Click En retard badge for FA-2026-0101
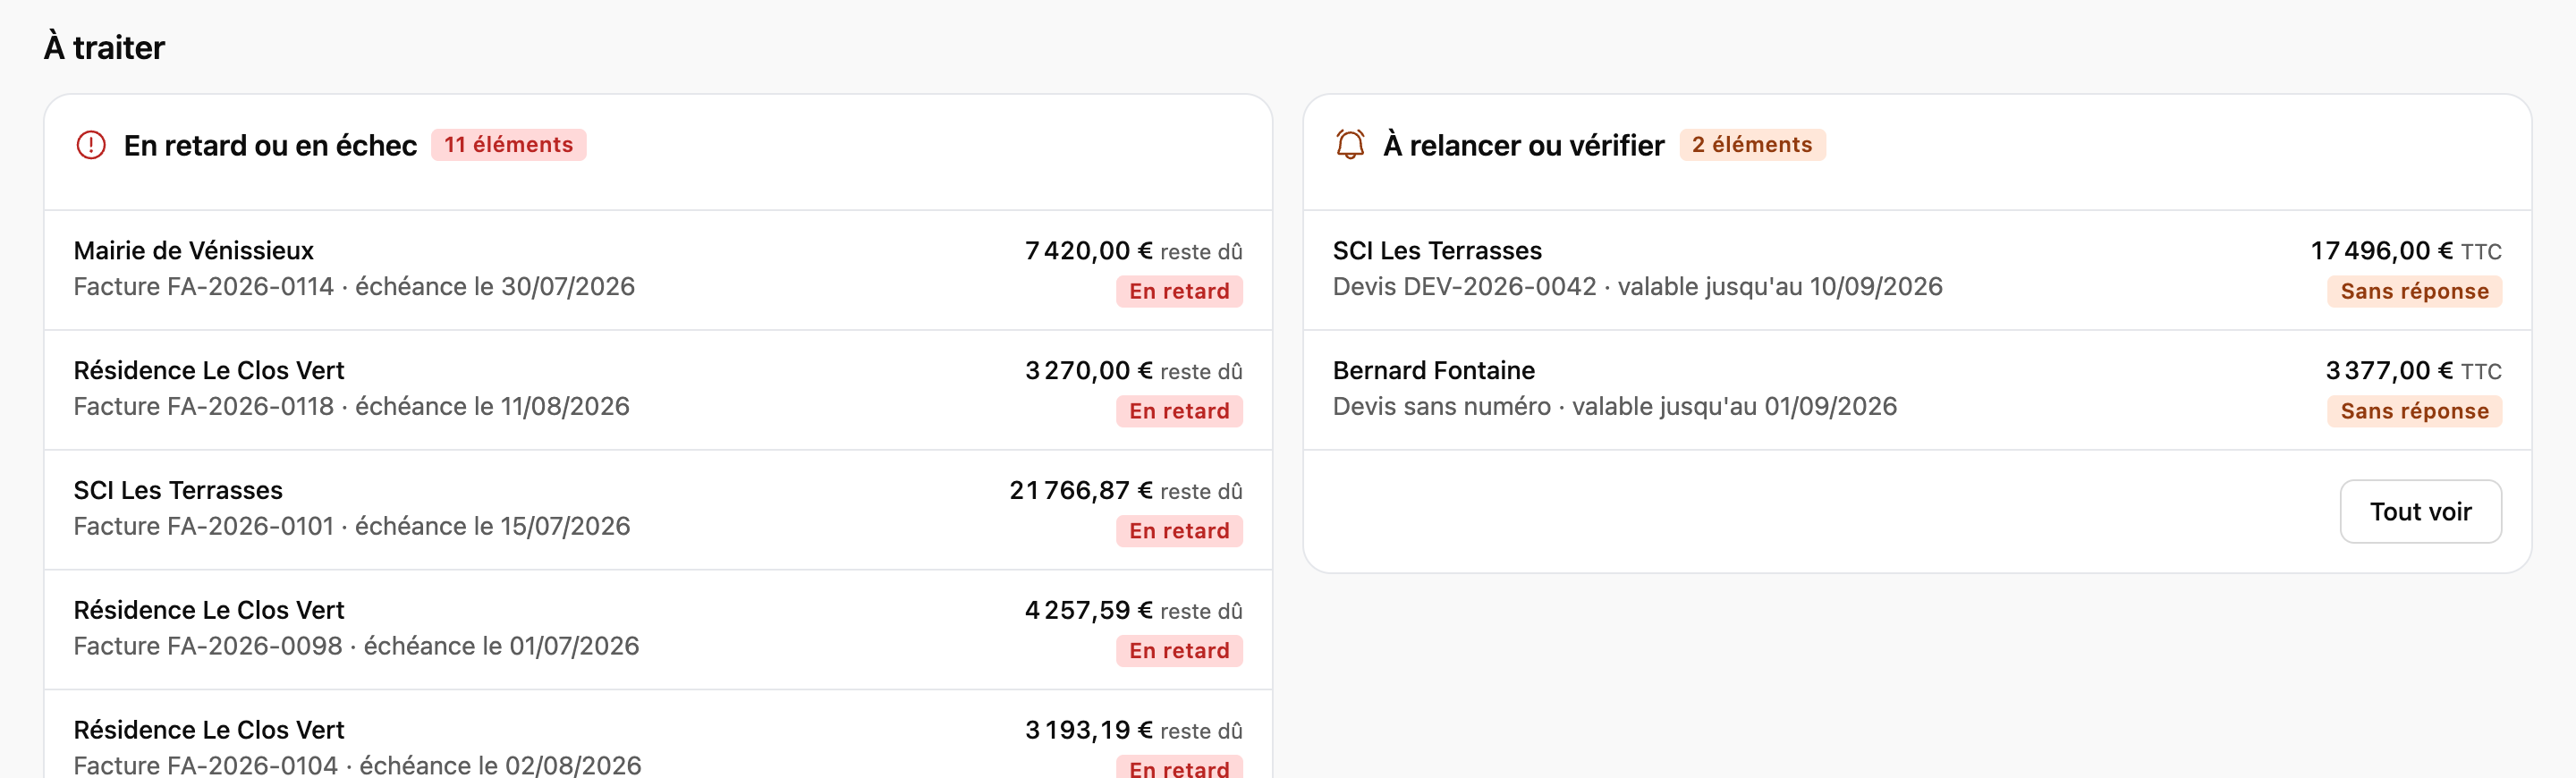The image size is (2576, 778). pyautogui.click(x=1179, y=531)
